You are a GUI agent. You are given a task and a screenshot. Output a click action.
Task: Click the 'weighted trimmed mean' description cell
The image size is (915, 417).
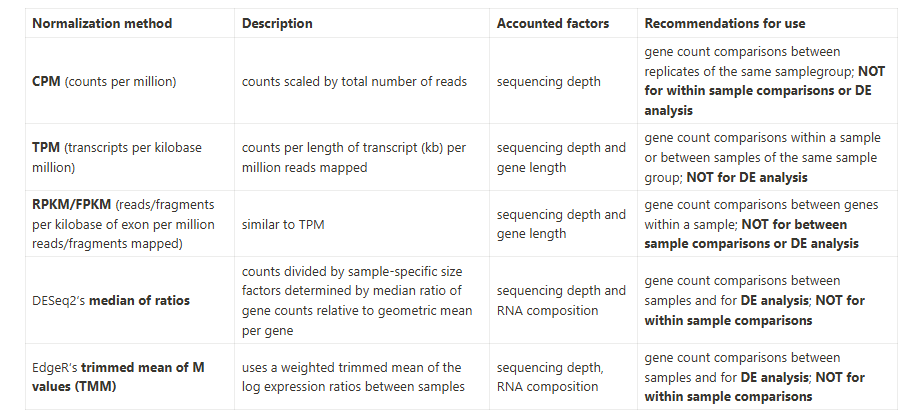click(x=351, y=377)
